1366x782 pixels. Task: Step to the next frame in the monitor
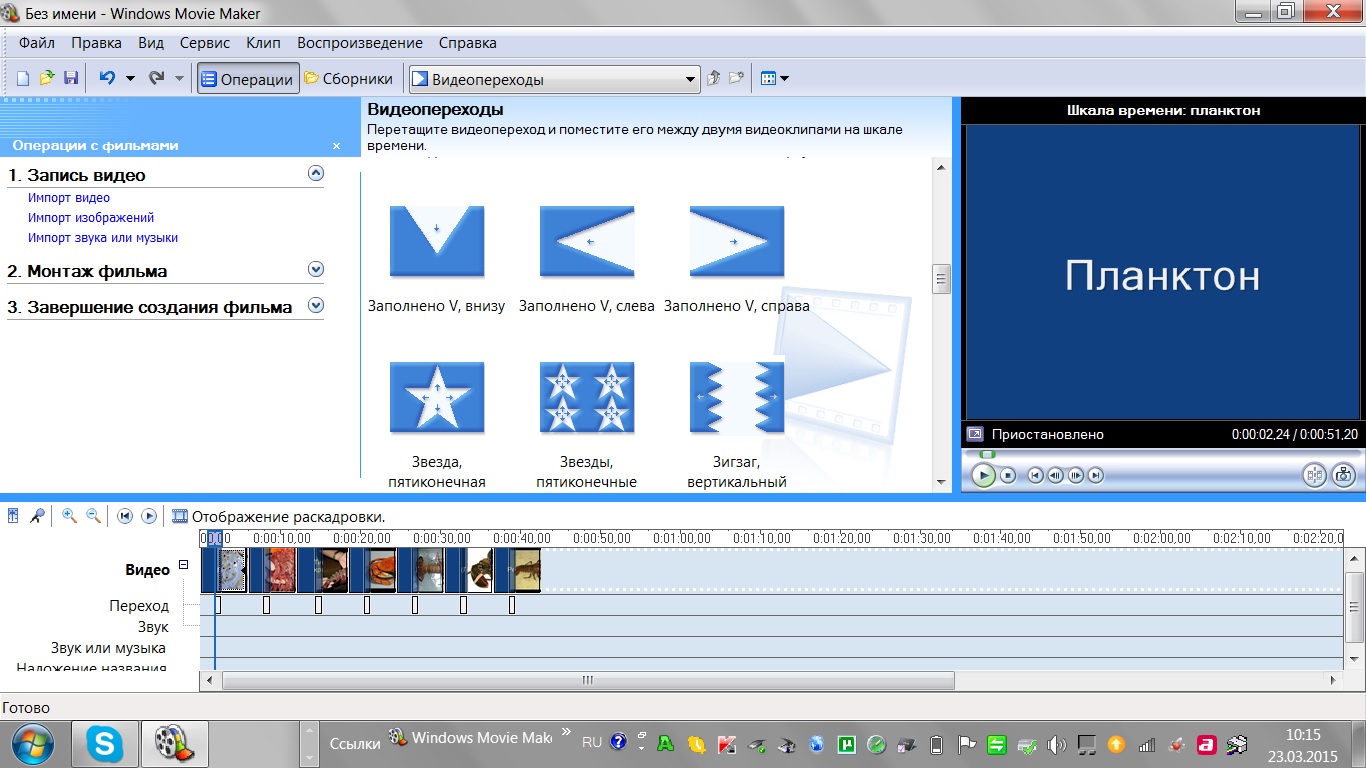[1076, 476]
